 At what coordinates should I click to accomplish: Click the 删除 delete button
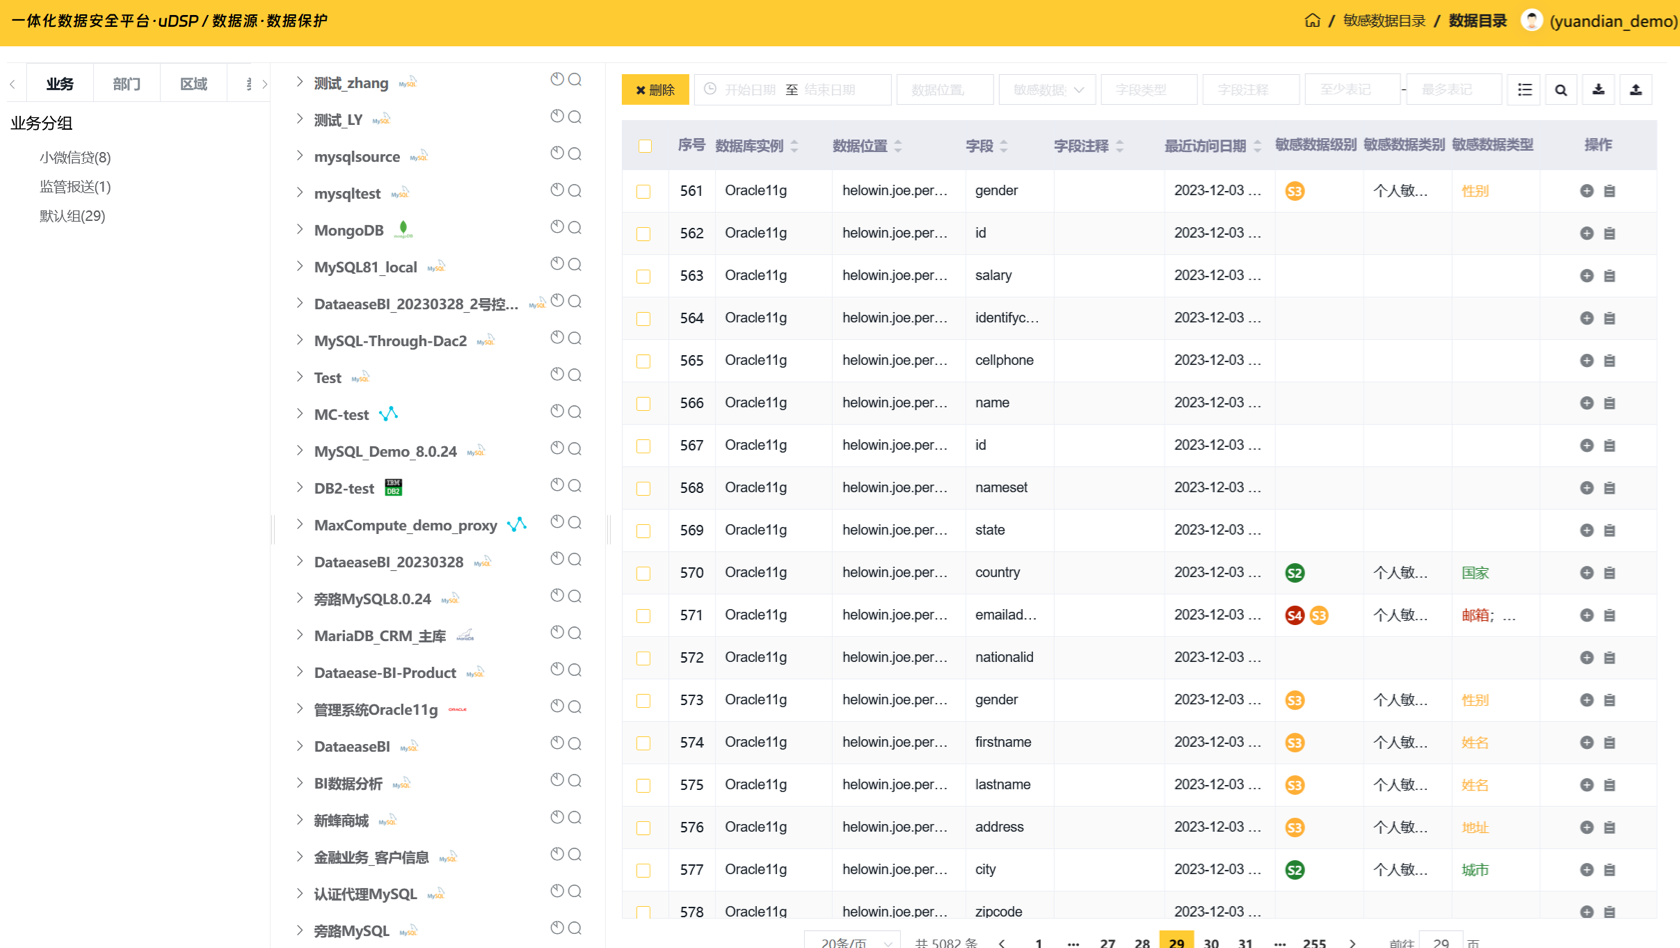point(655,90)
